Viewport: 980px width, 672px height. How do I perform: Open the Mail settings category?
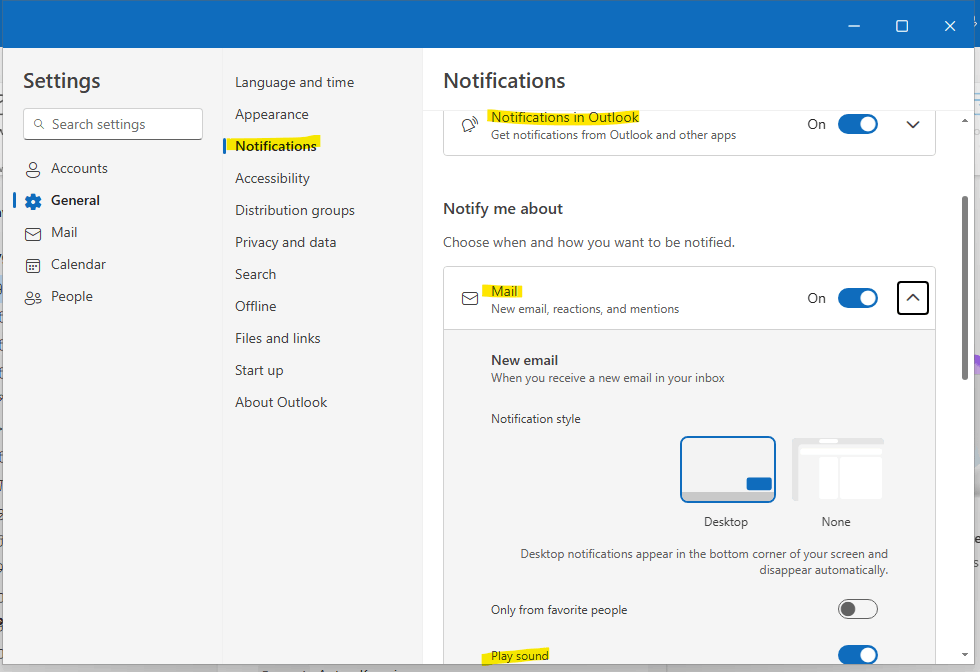[x=64, y=233]
